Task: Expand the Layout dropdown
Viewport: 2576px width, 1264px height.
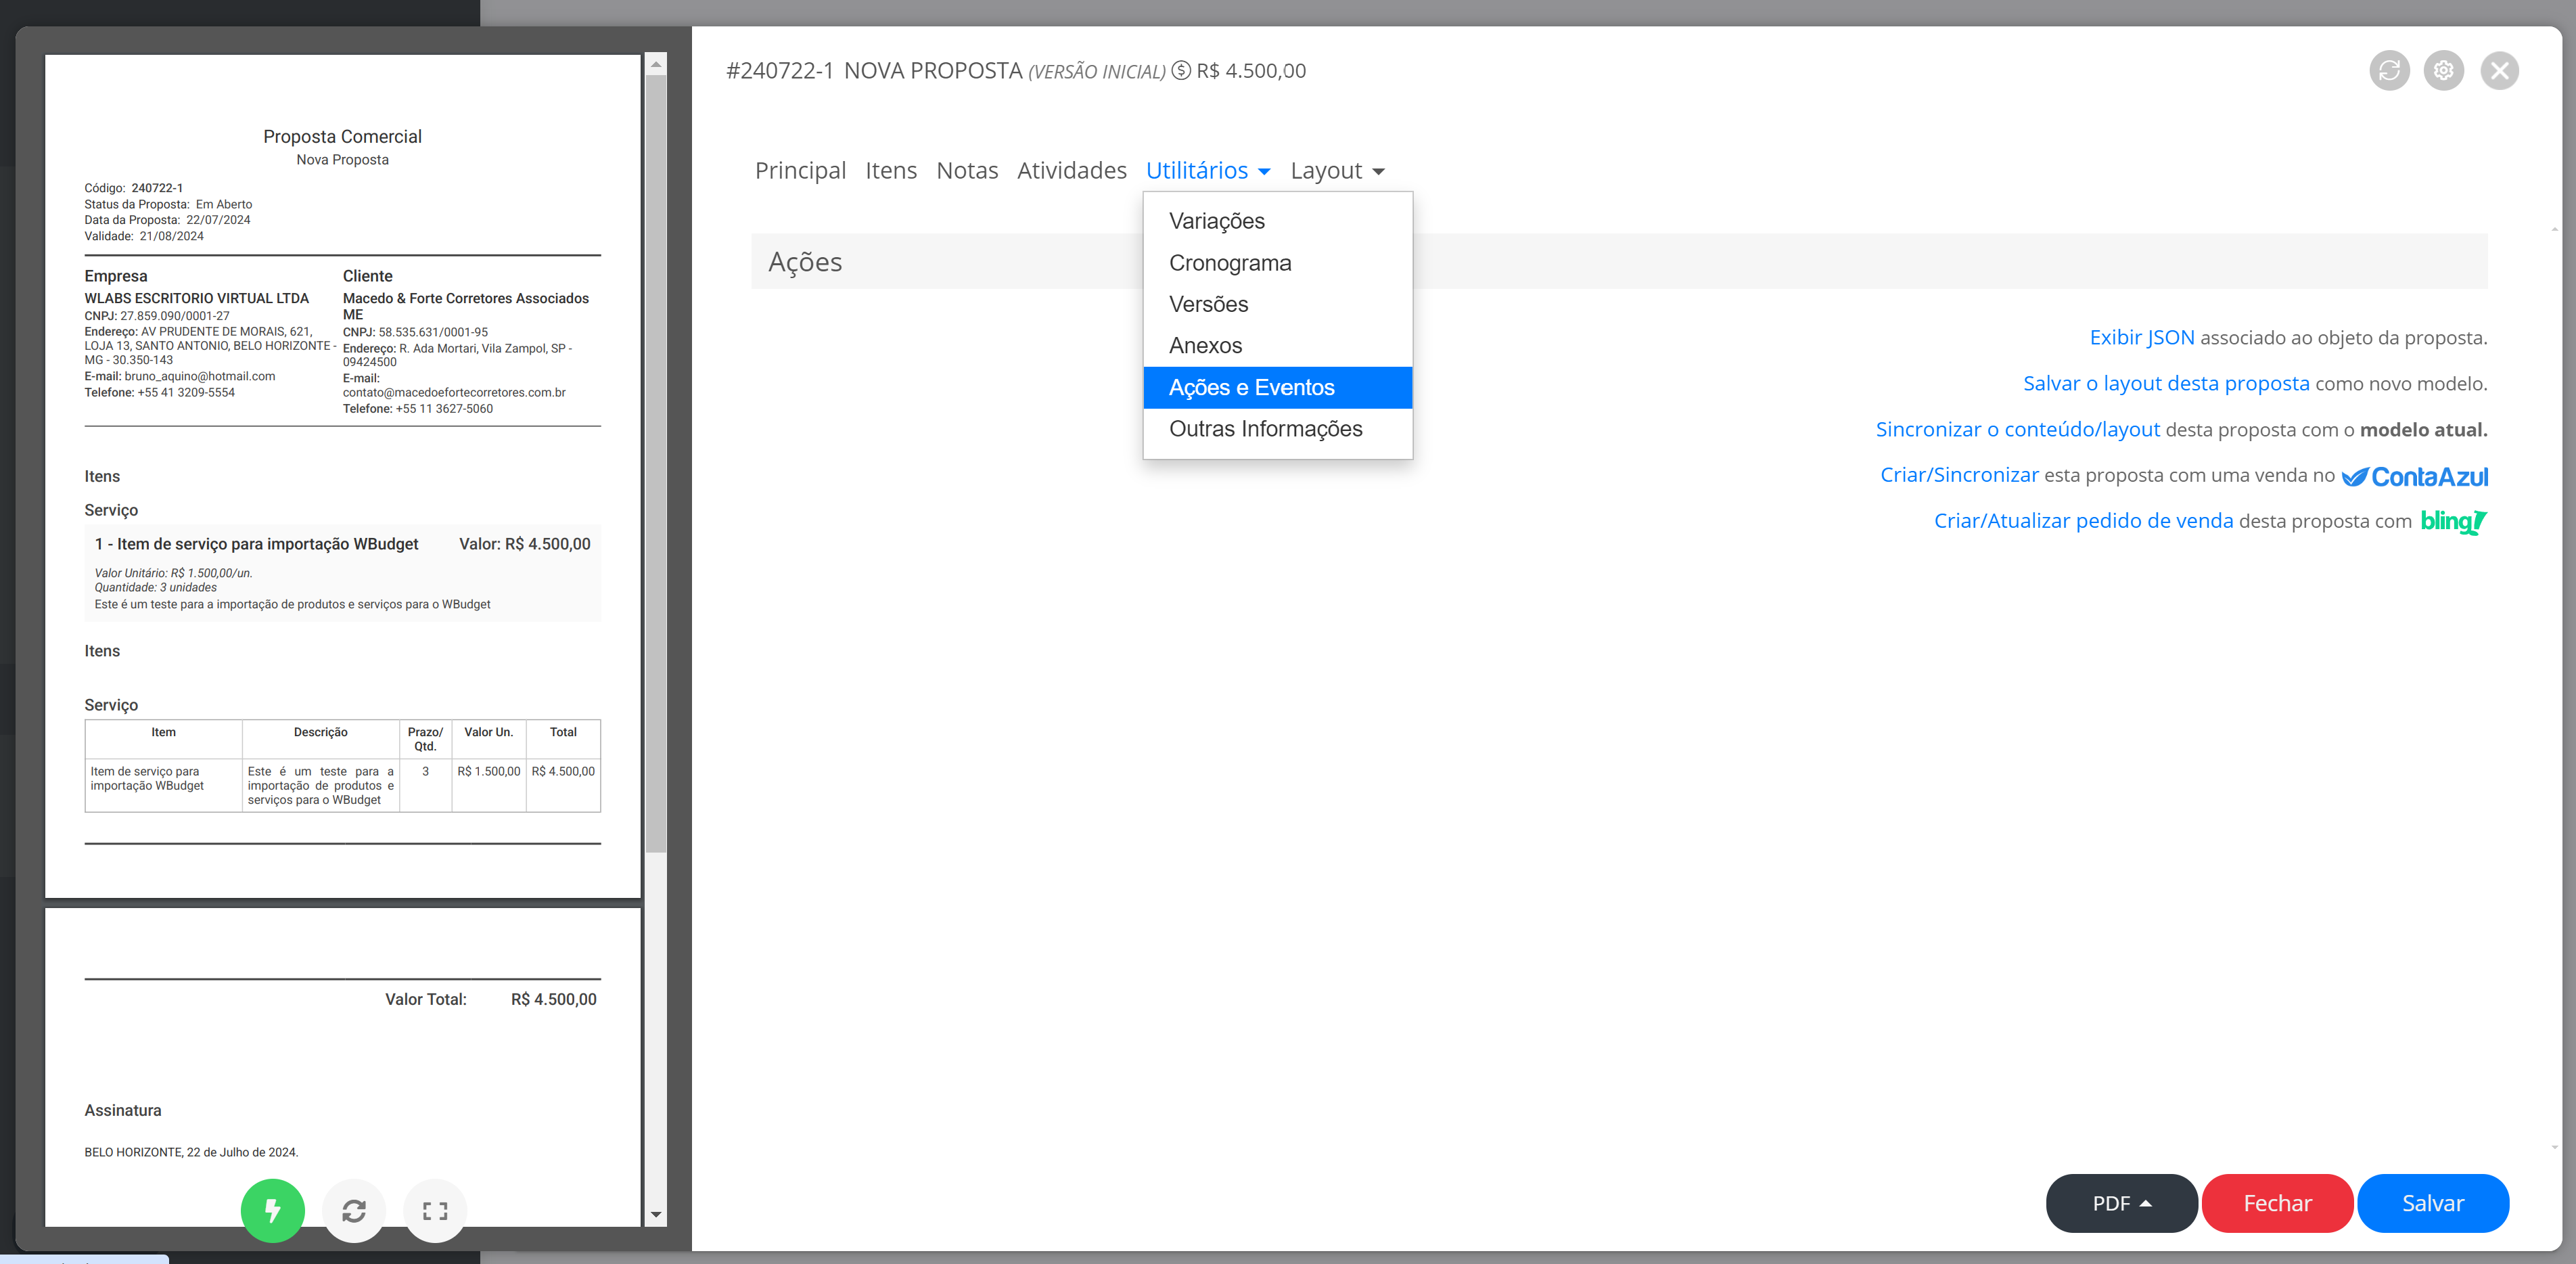Action: pyautogui.click(x=1337, y=171)
